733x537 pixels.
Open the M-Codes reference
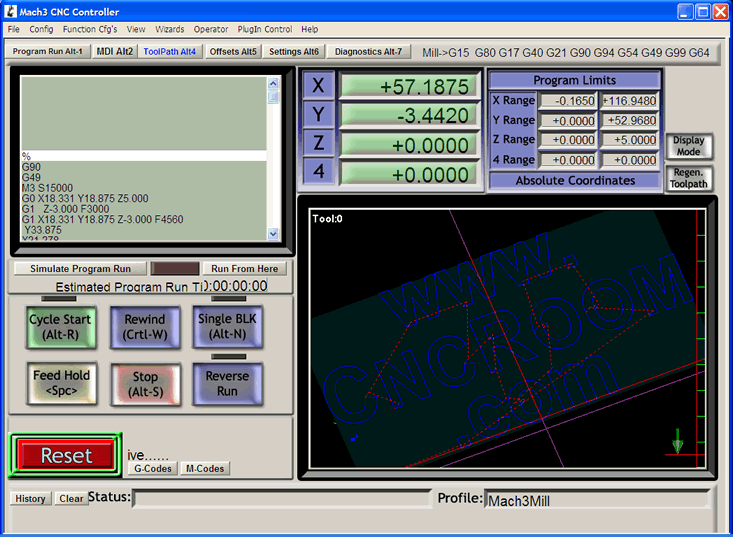click(x=205, y=468)
